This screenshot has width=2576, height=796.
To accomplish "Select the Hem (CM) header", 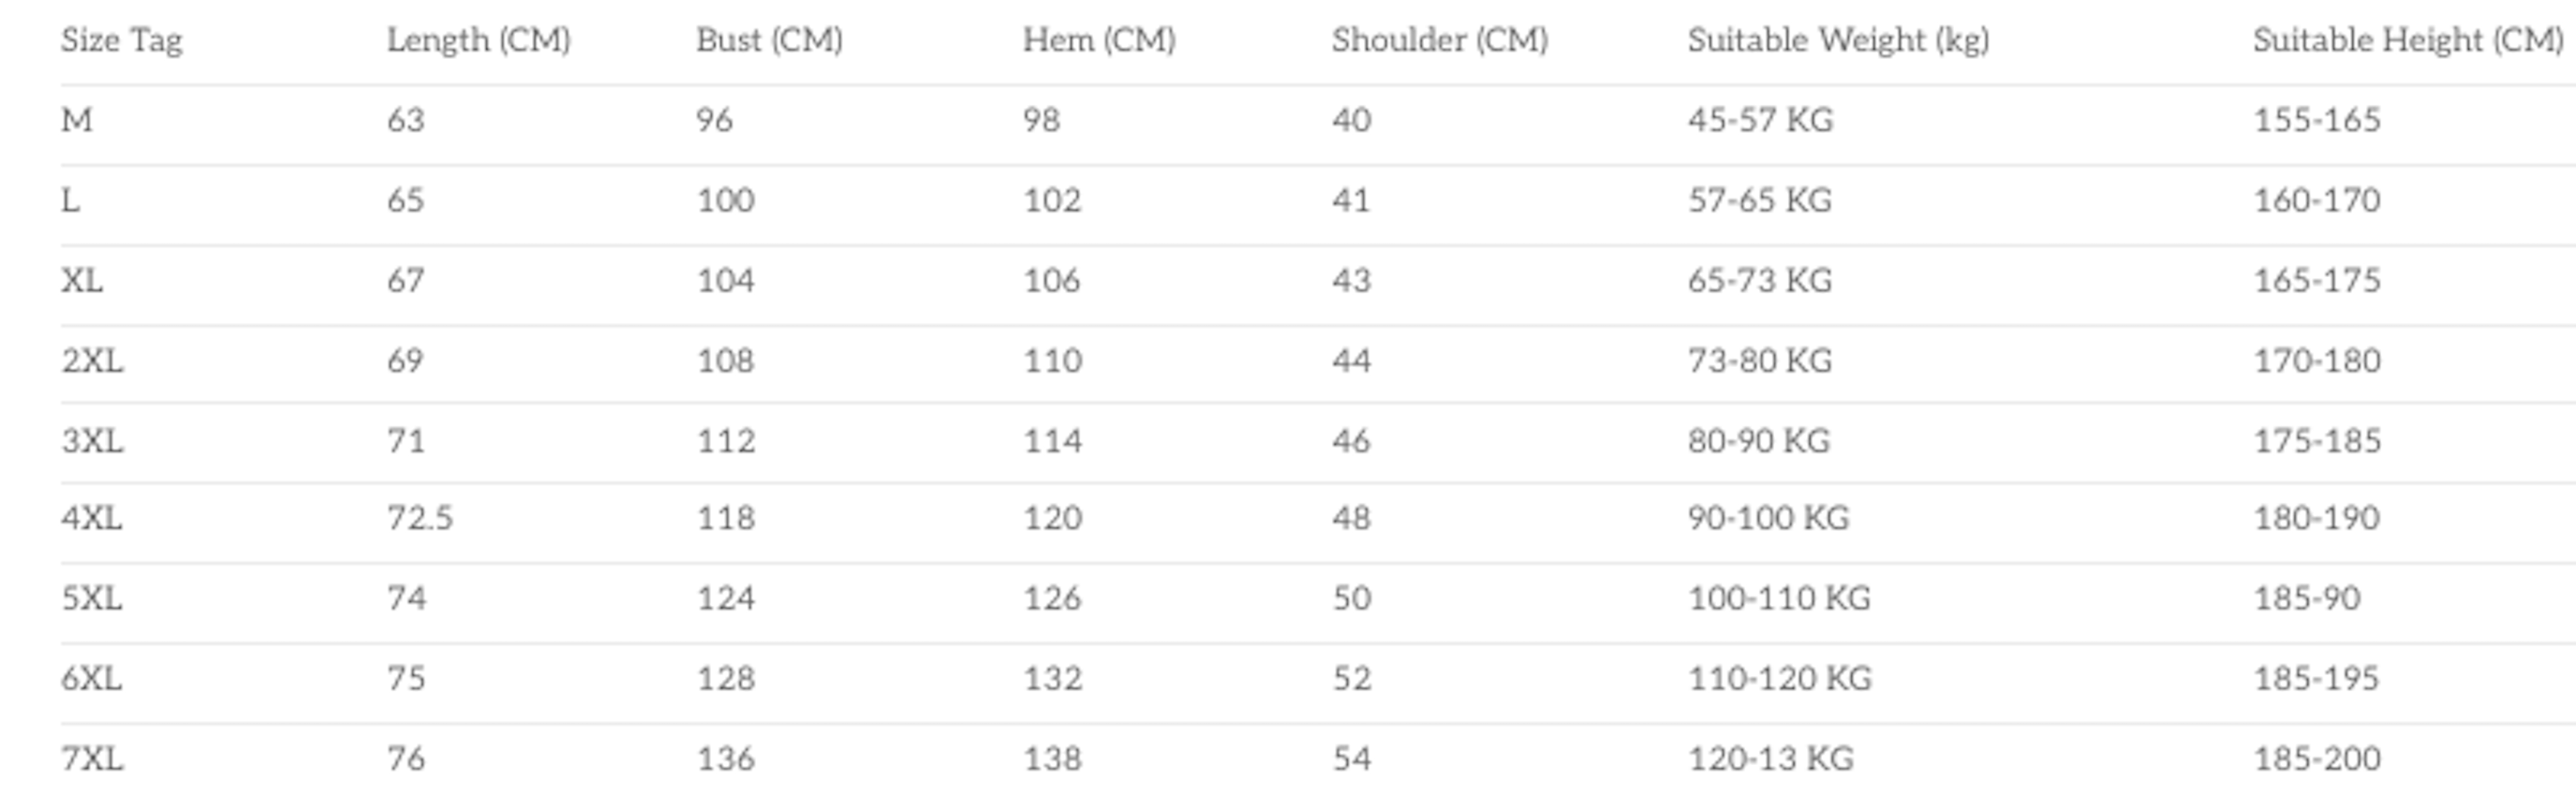I will click(1099, 41).
